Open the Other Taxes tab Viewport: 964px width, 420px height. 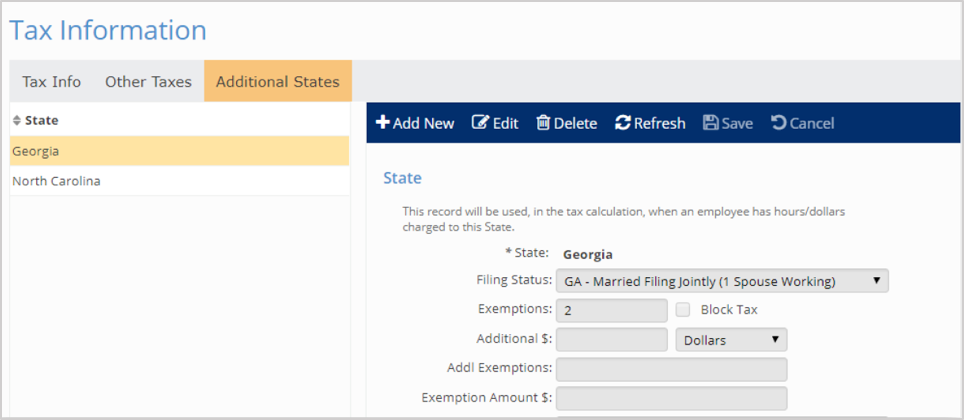148,82
